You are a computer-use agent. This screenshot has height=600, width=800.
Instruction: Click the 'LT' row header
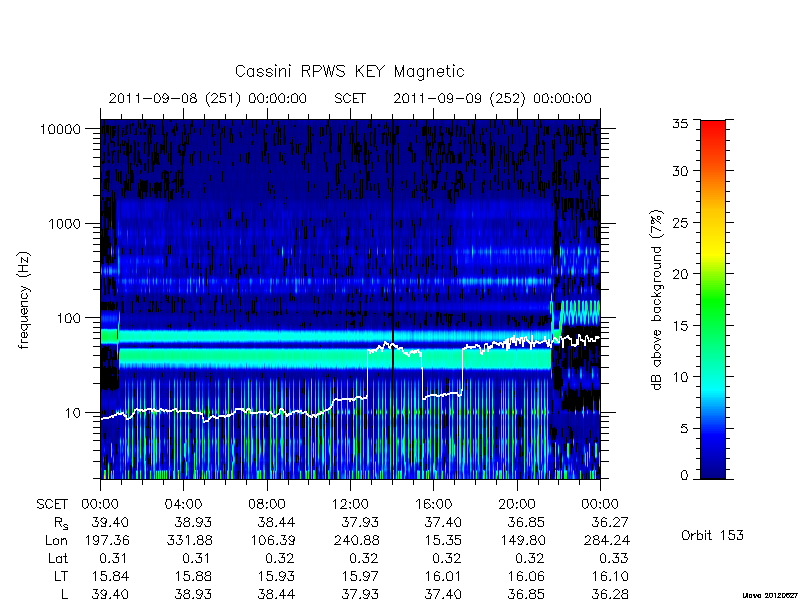pyautogui.click(x=61, y=577)
